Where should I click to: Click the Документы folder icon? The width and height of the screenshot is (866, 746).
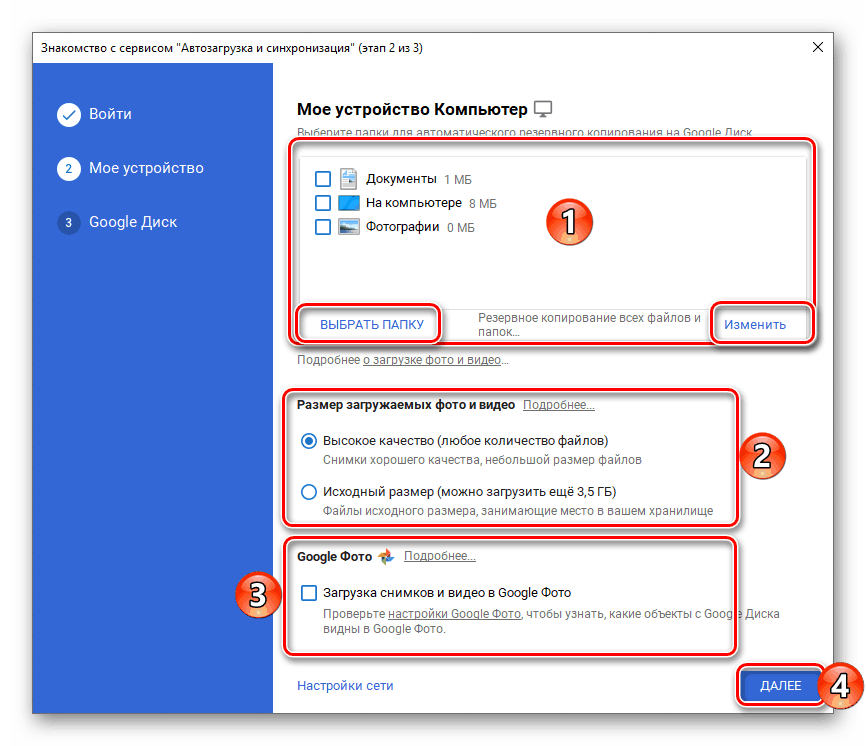[348, 179]
